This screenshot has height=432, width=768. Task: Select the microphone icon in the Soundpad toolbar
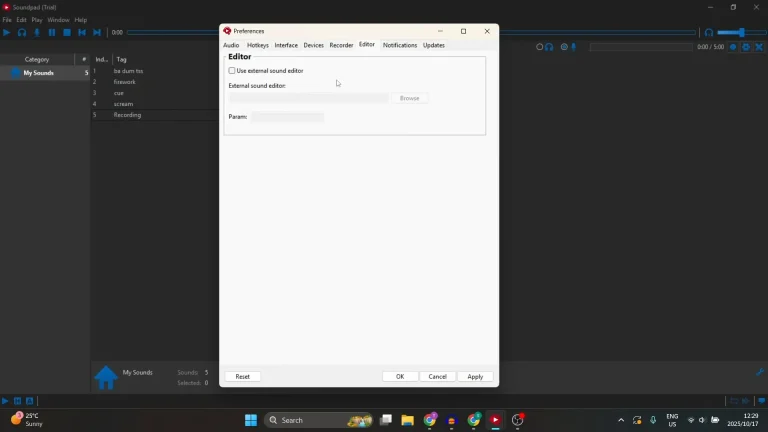pos(37,32)
